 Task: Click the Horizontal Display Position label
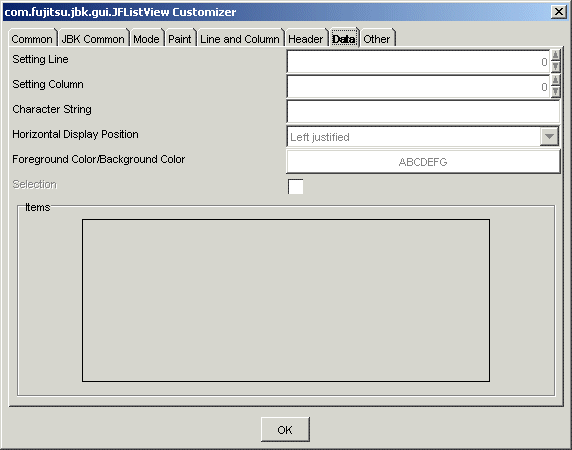76,134
